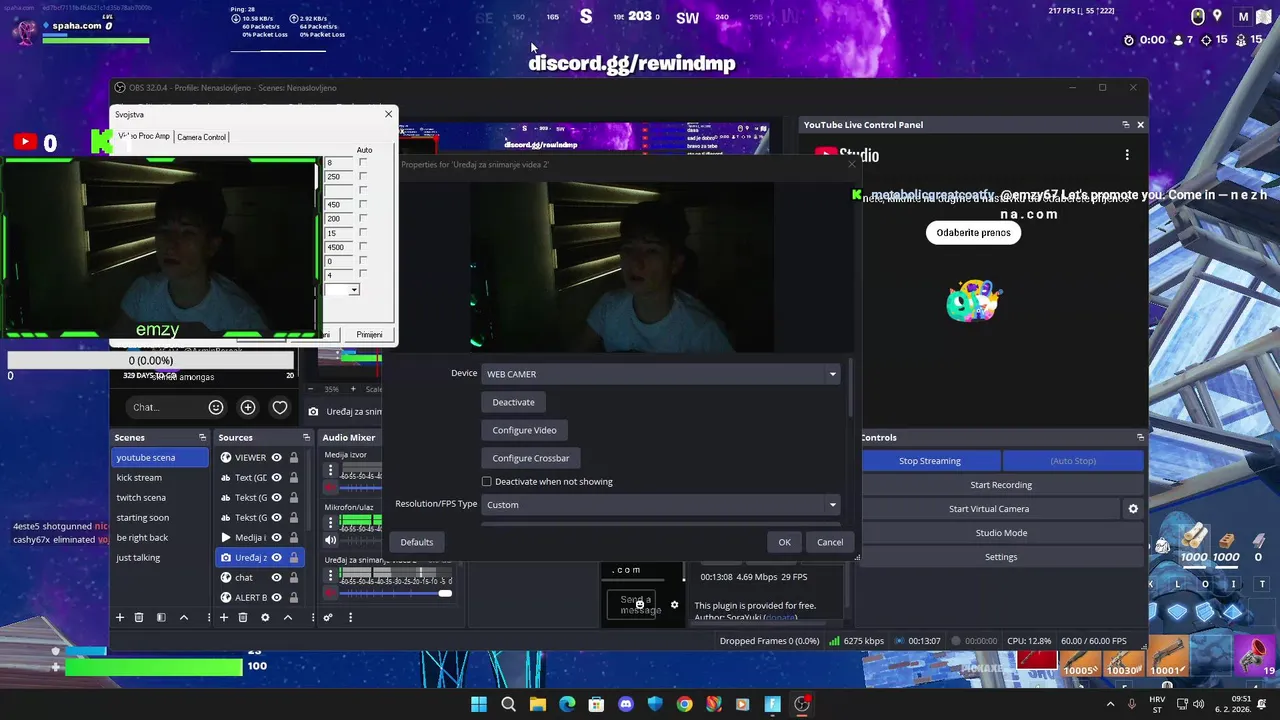Open Audio Mixer three-dot menu at bottom
1280x720 pixels.
[350, 618]
